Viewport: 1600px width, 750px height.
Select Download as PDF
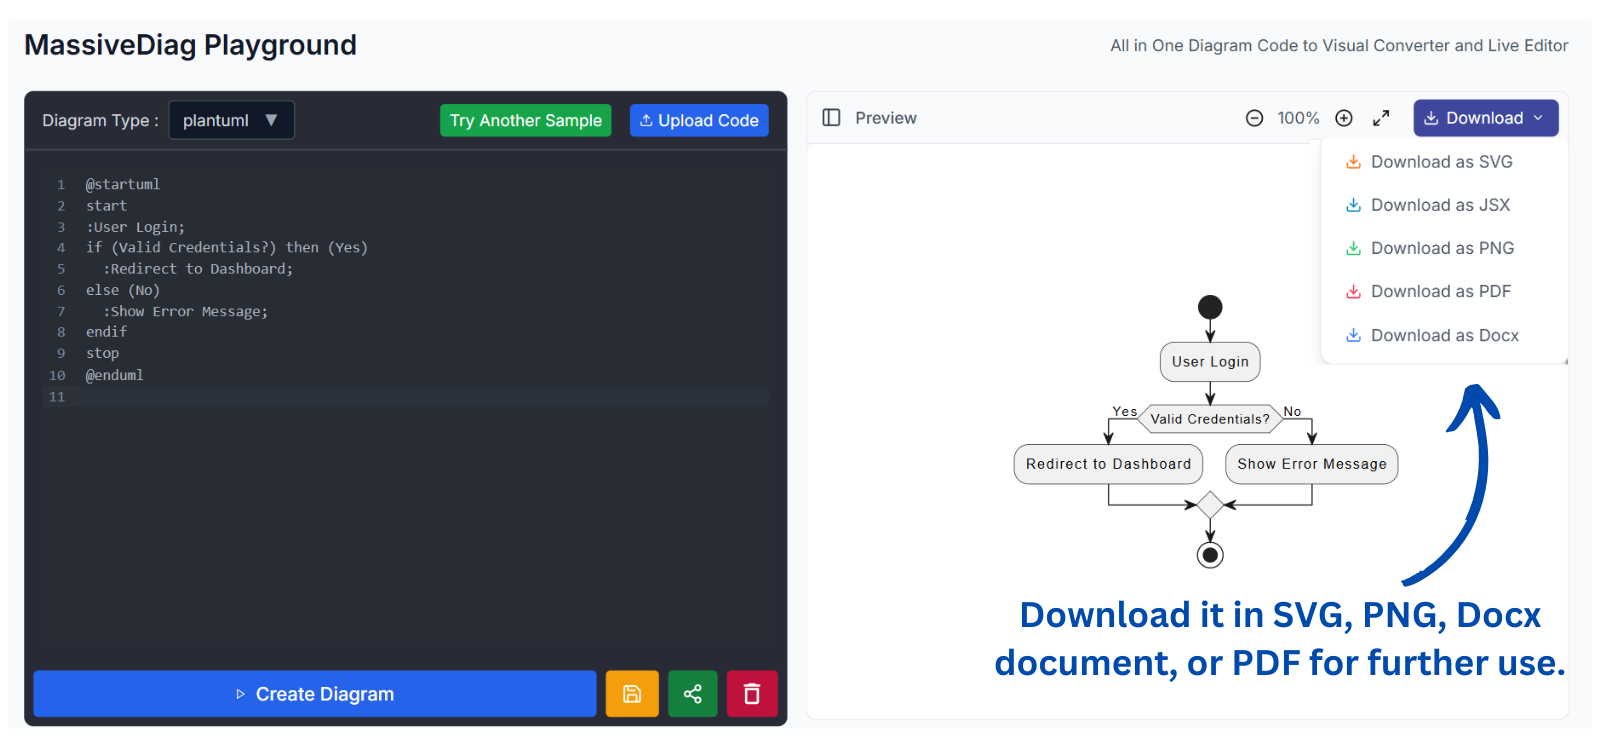click(1440, 292)
